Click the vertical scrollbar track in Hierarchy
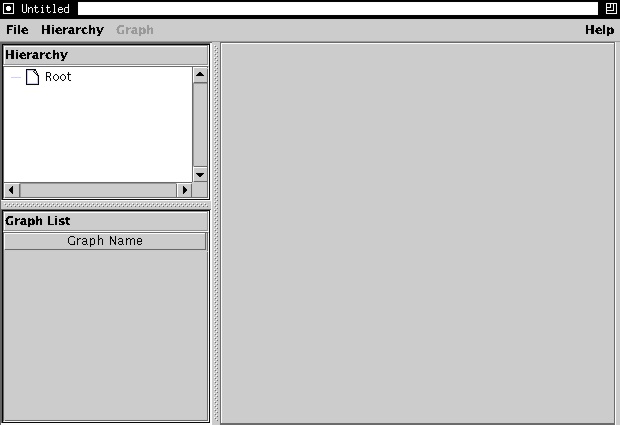620x425 pixels. 200,125
